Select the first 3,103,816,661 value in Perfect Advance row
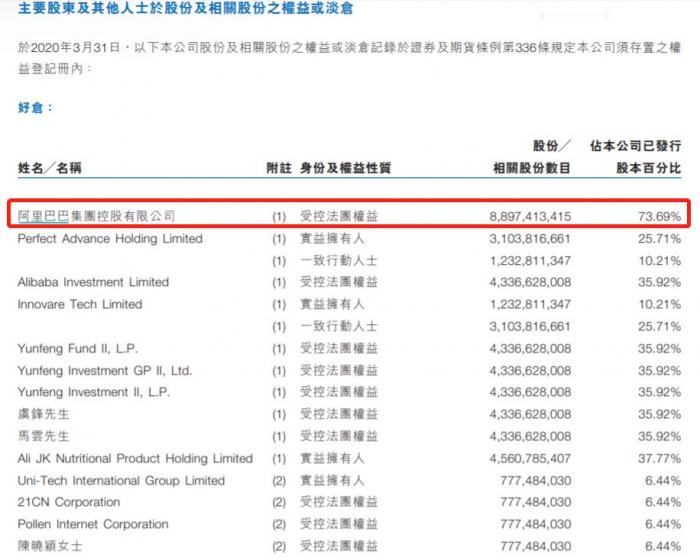Image resolution: width=700 pixels, height=560 pixels. (530, 238)
